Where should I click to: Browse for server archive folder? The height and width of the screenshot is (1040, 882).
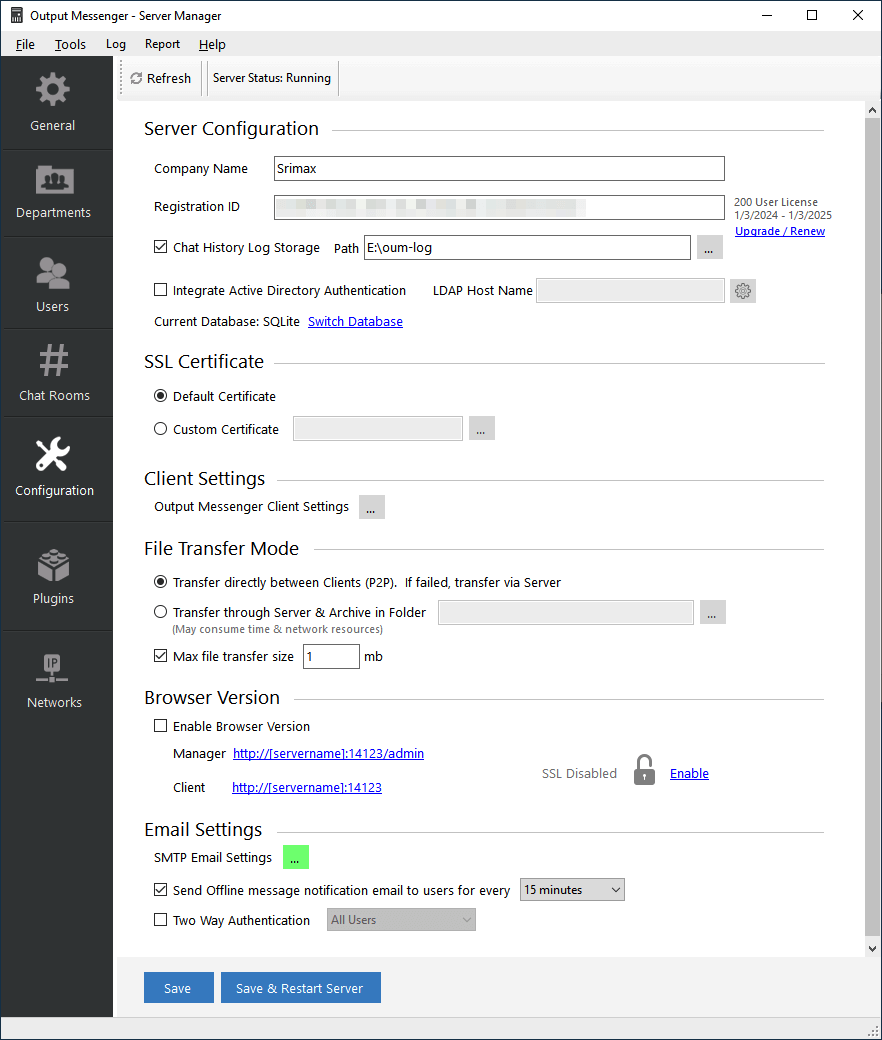(712, 612)
